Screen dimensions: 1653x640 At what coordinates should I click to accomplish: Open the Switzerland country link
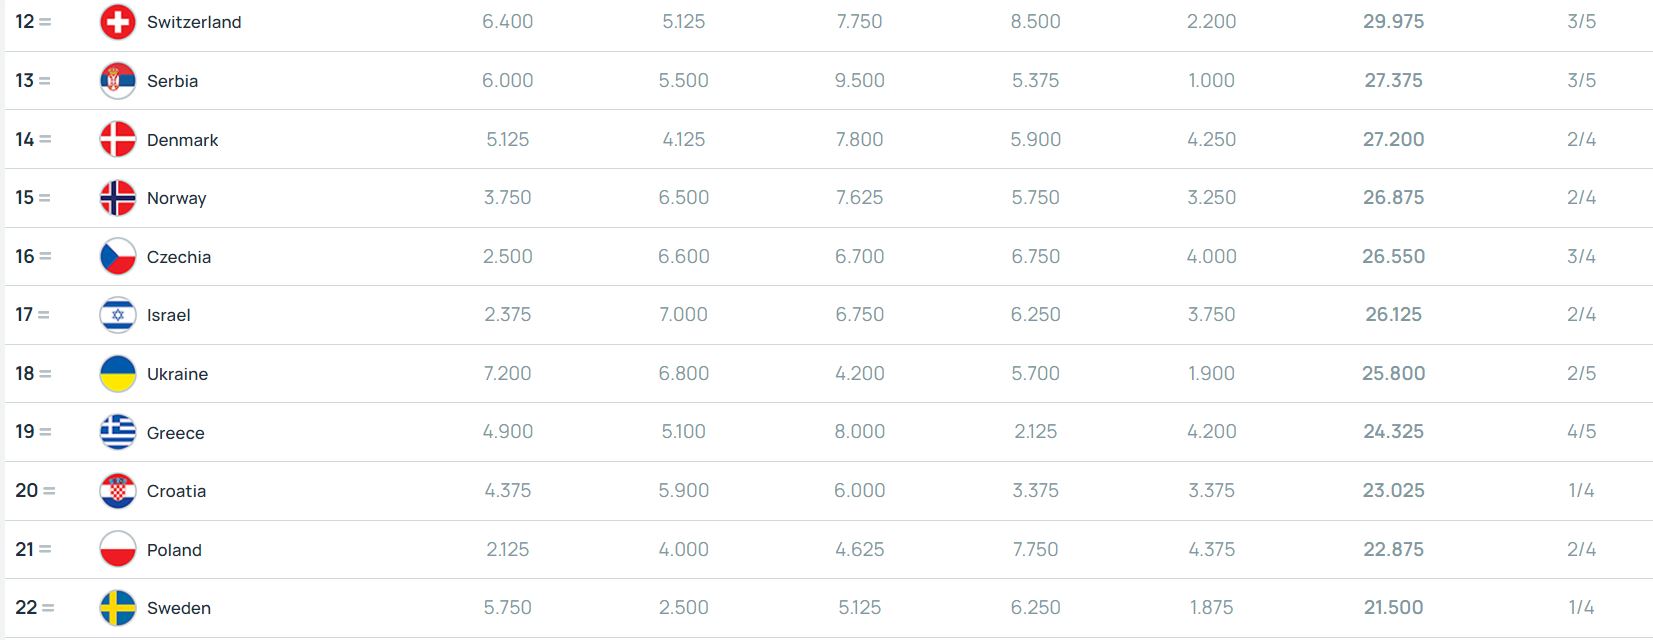click(x=194, y=22)
